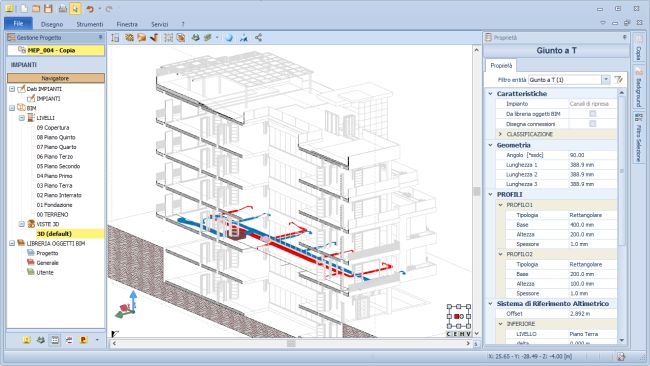Screen dimensions: 650x366
Task: Click the Print icon in quick access bar
Action: coord(63,8)
